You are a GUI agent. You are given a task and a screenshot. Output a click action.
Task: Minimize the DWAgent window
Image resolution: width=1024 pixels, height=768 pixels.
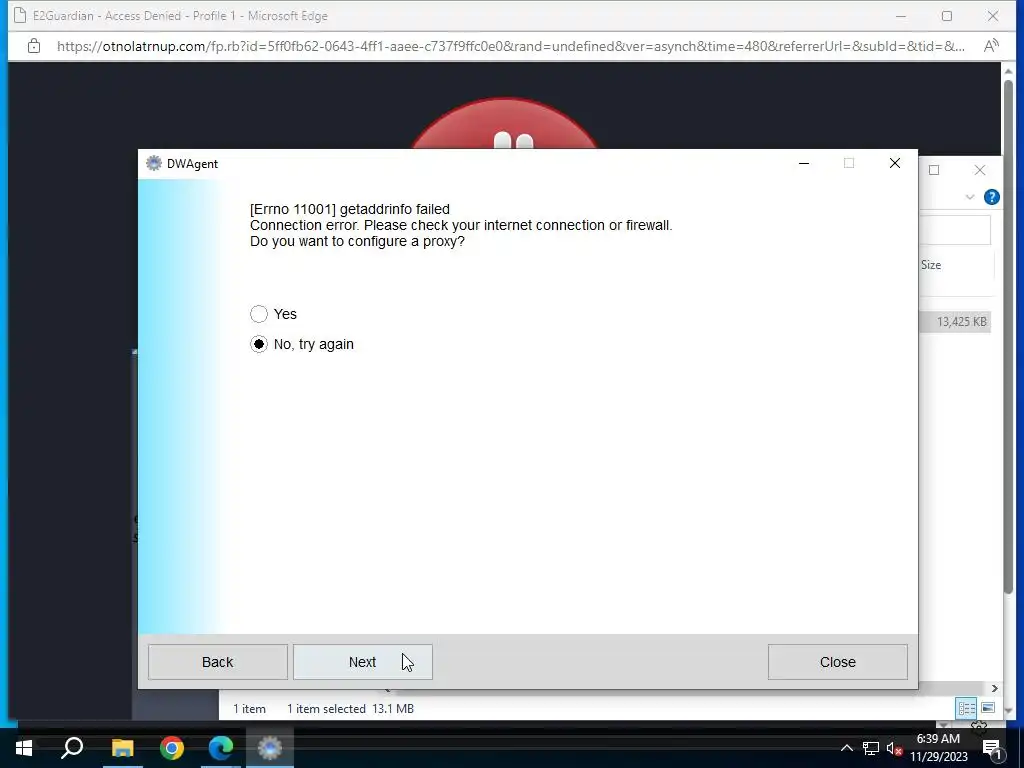[x=804, y=163]
